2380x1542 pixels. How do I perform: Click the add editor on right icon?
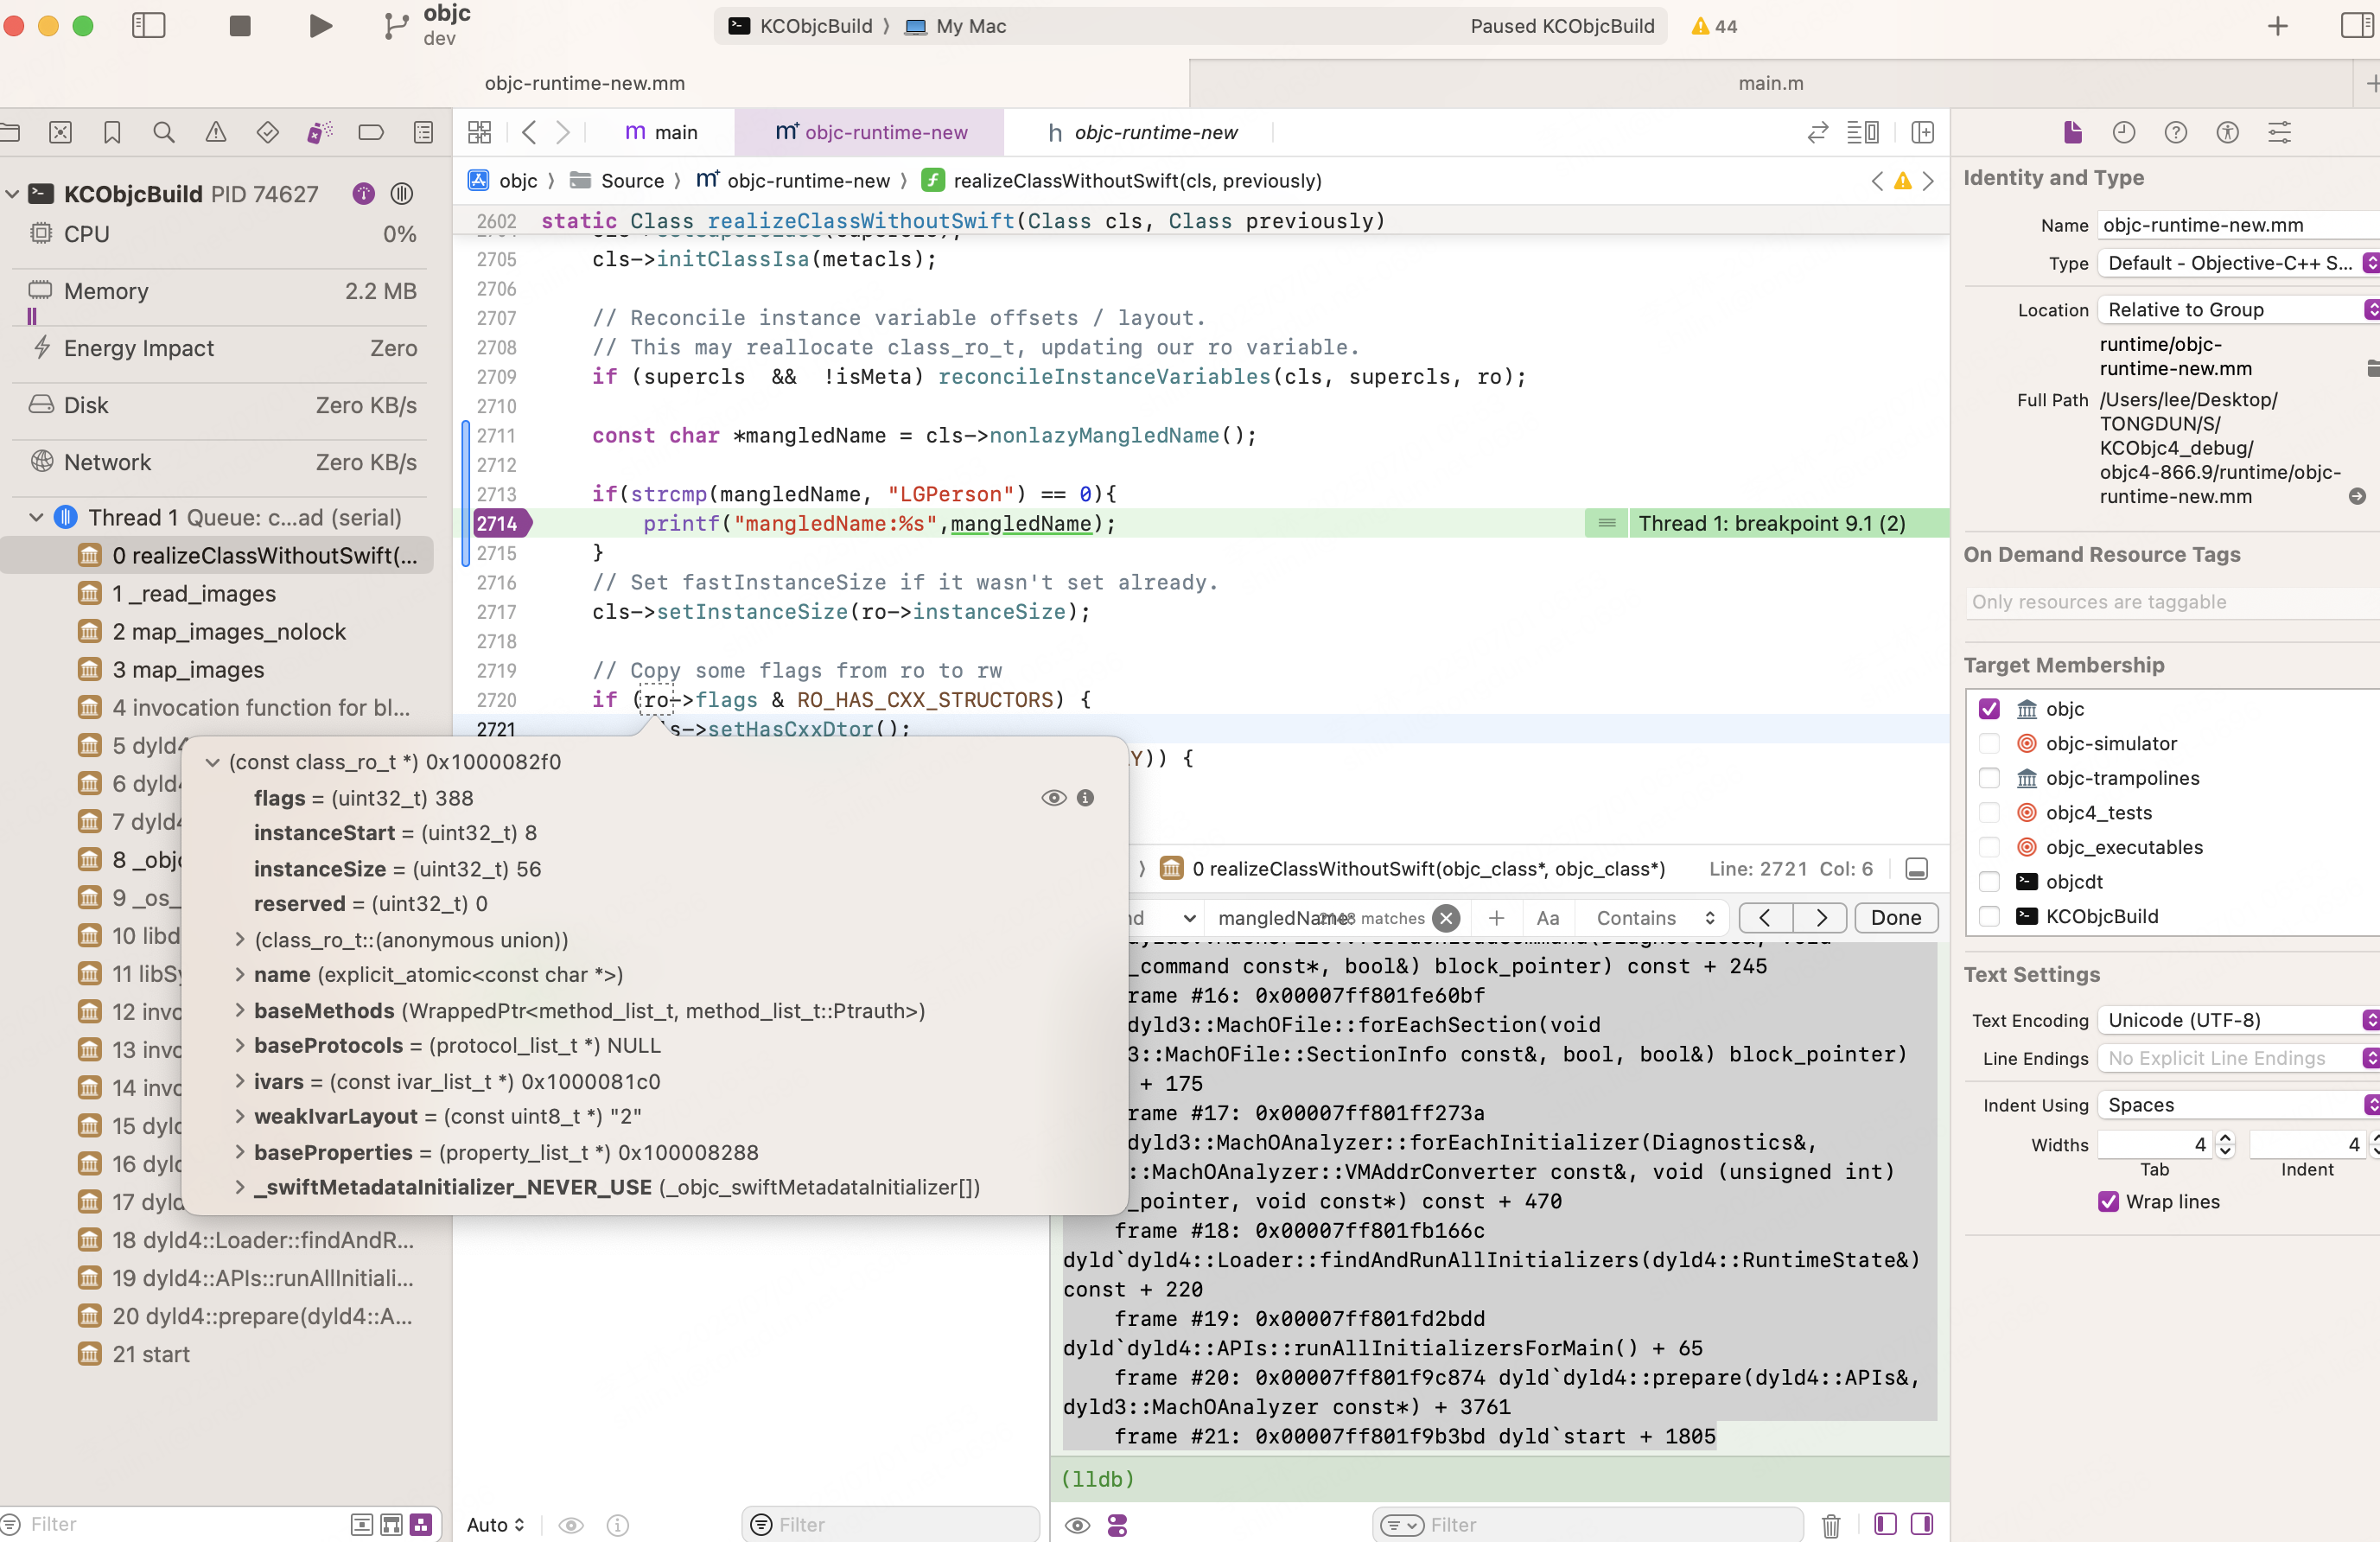(x=1922, y=132)
